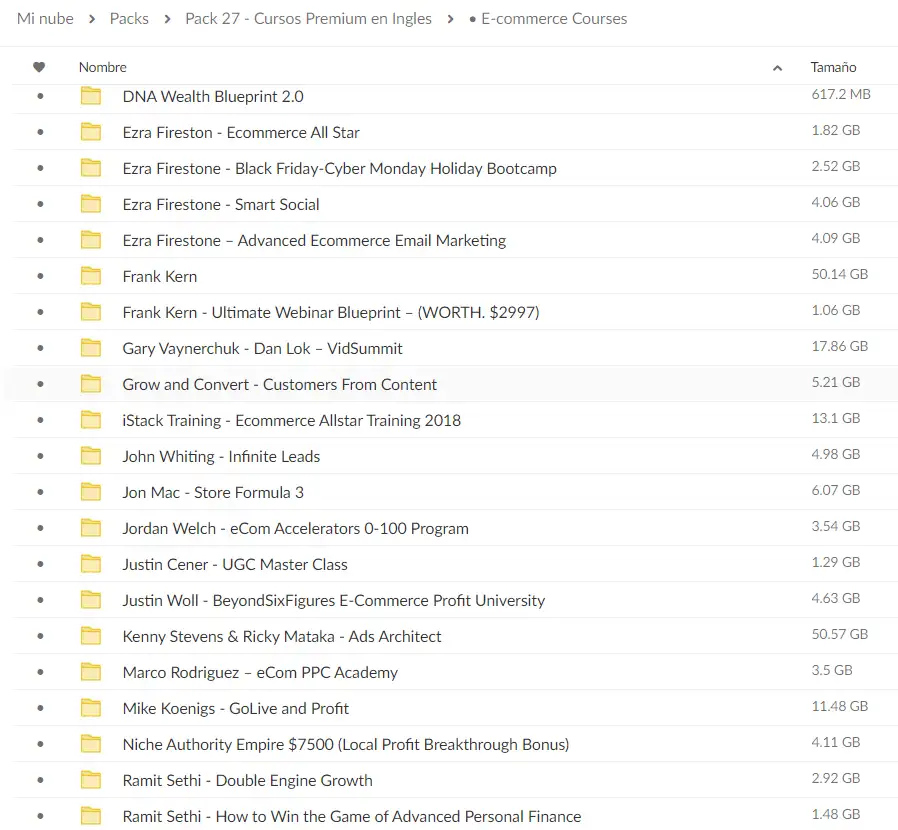Toggle favorite dot for iStack Training row
This screenshot has height=830, width=898.
tap(40, 420)
